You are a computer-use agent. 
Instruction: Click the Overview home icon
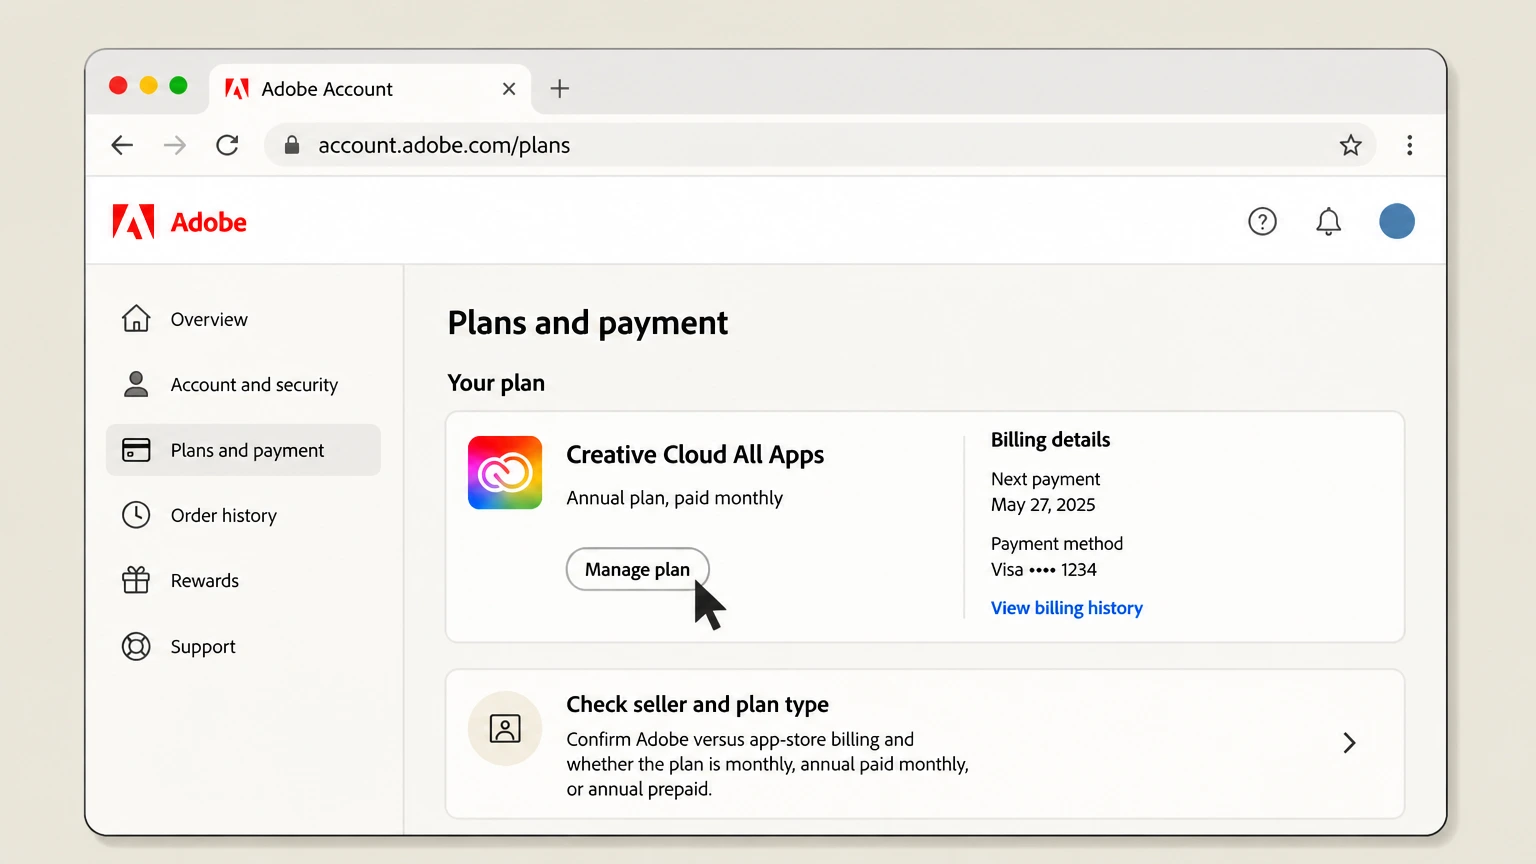[x=136, y=319]
